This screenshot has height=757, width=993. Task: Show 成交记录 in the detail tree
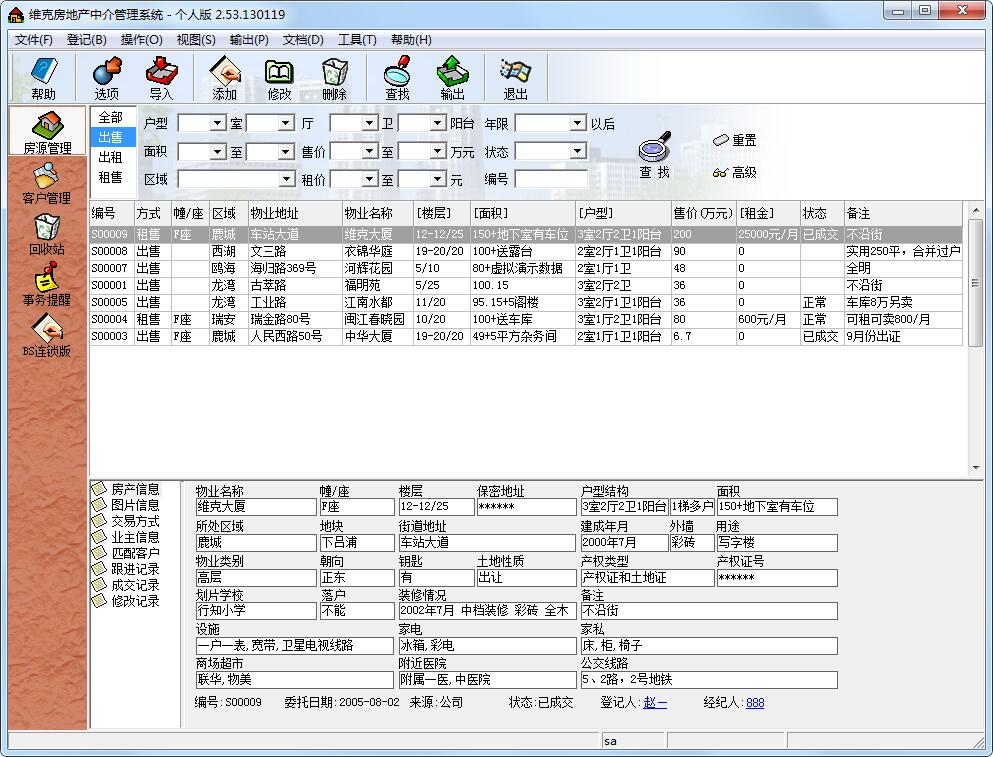click(x=127, y=585)
